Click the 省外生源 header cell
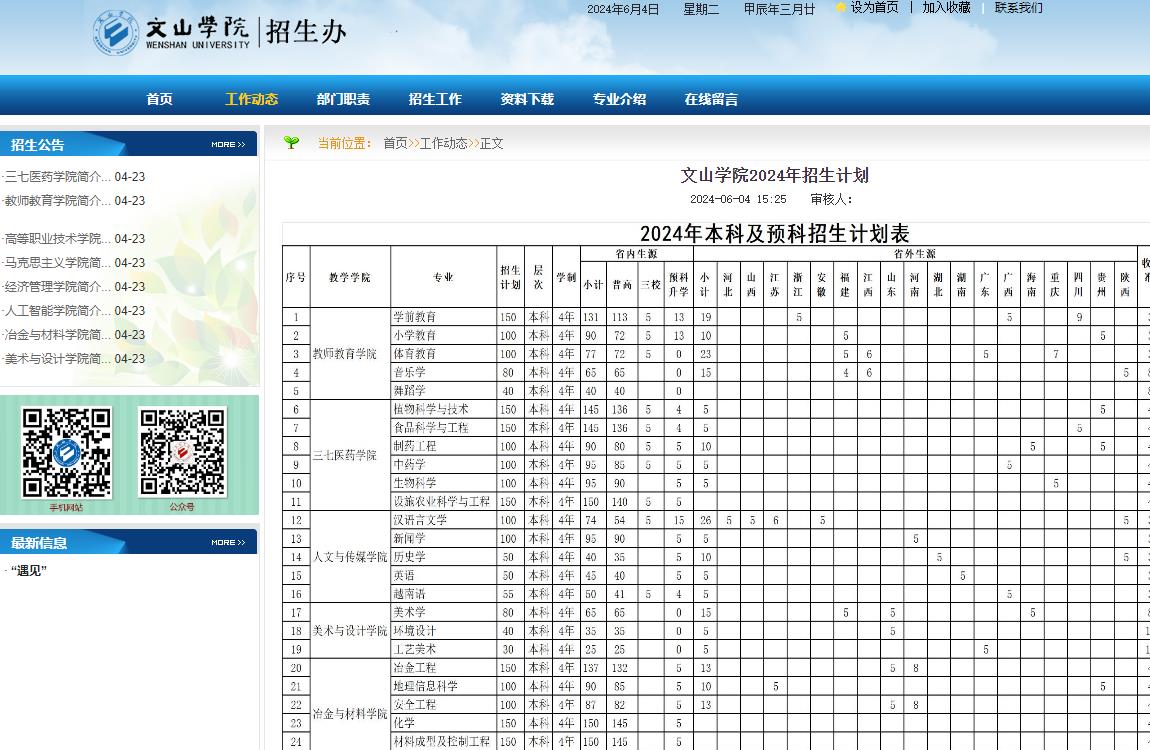 915,254
